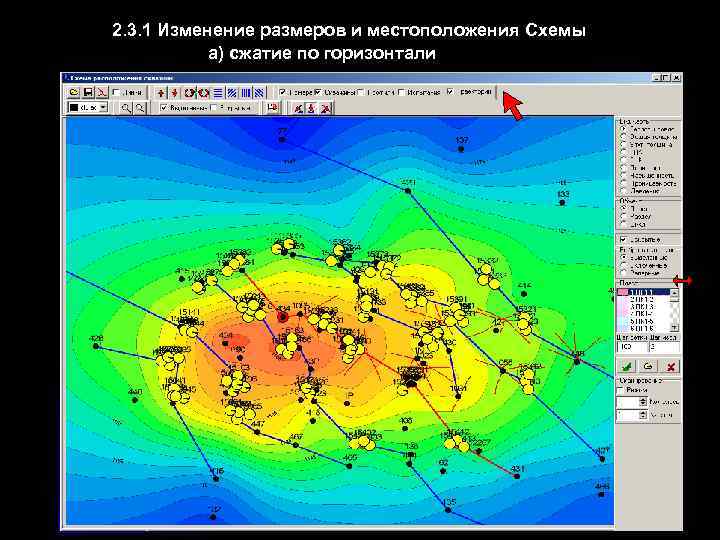Image resolution: width=720 pixels, height=540 pixels.
Task: Select the vertical-lines hatch icon
Action: point(246,93)
